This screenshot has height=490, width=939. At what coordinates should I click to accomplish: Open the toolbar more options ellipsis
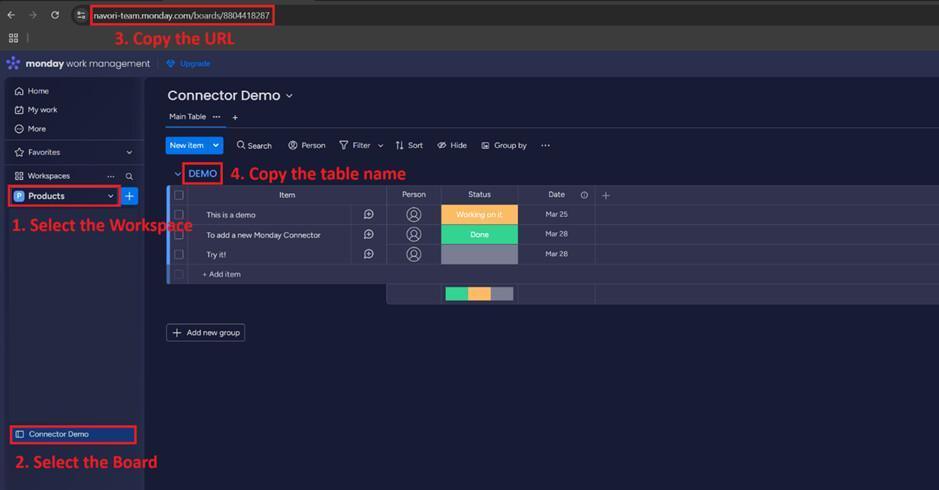point(545,146)
